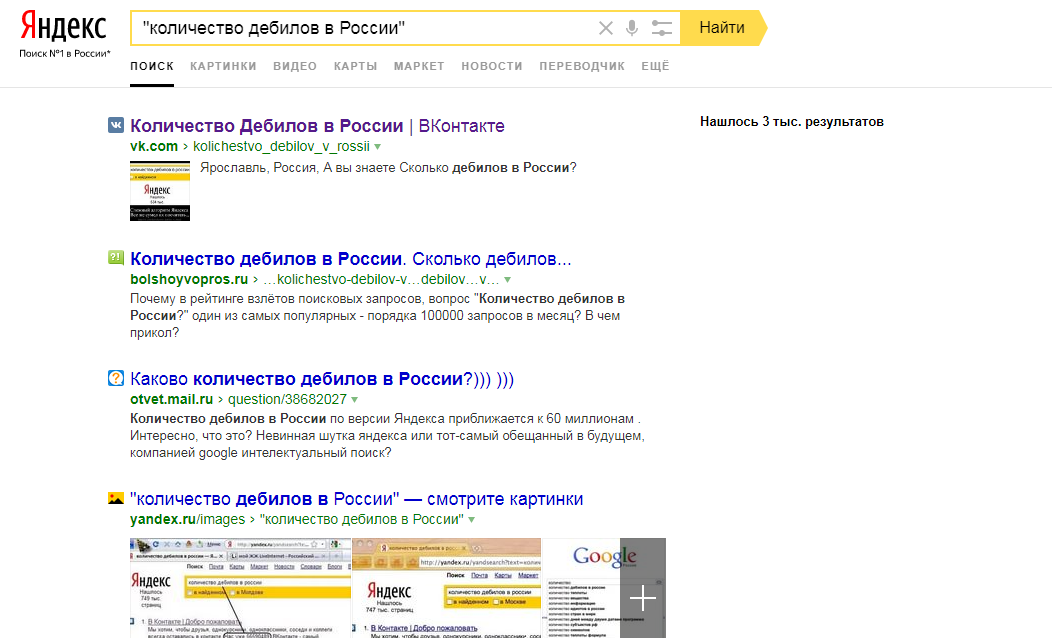The height and width of the screenshot is (638, 1052).
Task: Open the bolshoyvopros result title
Action: [351, 259]
